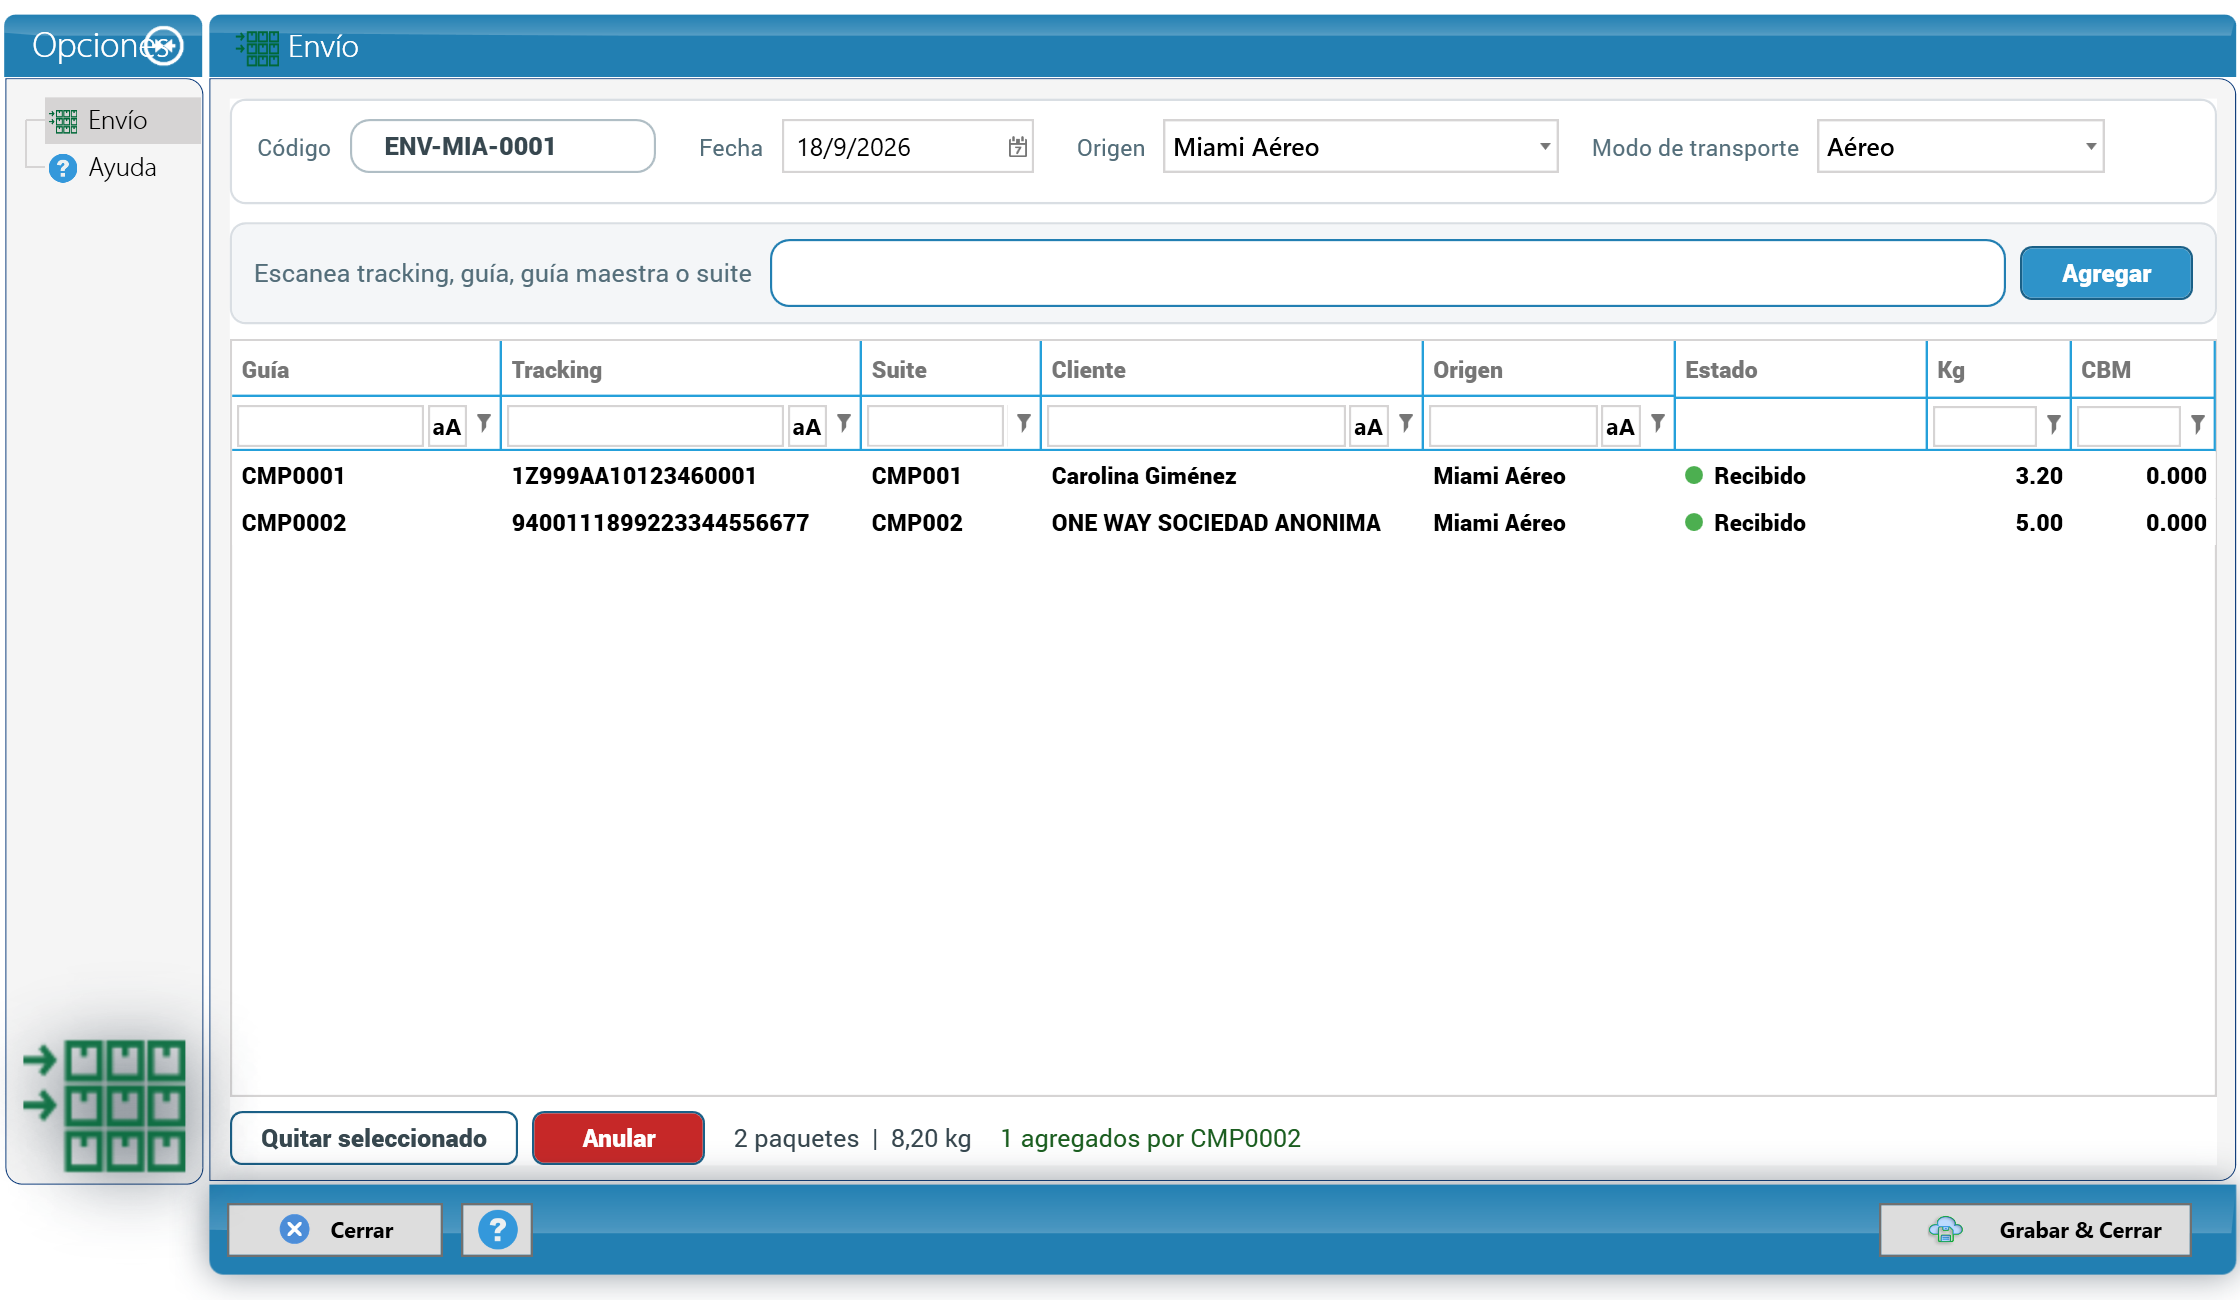Click the filter funnel for the Kg column

[2054, 425]
